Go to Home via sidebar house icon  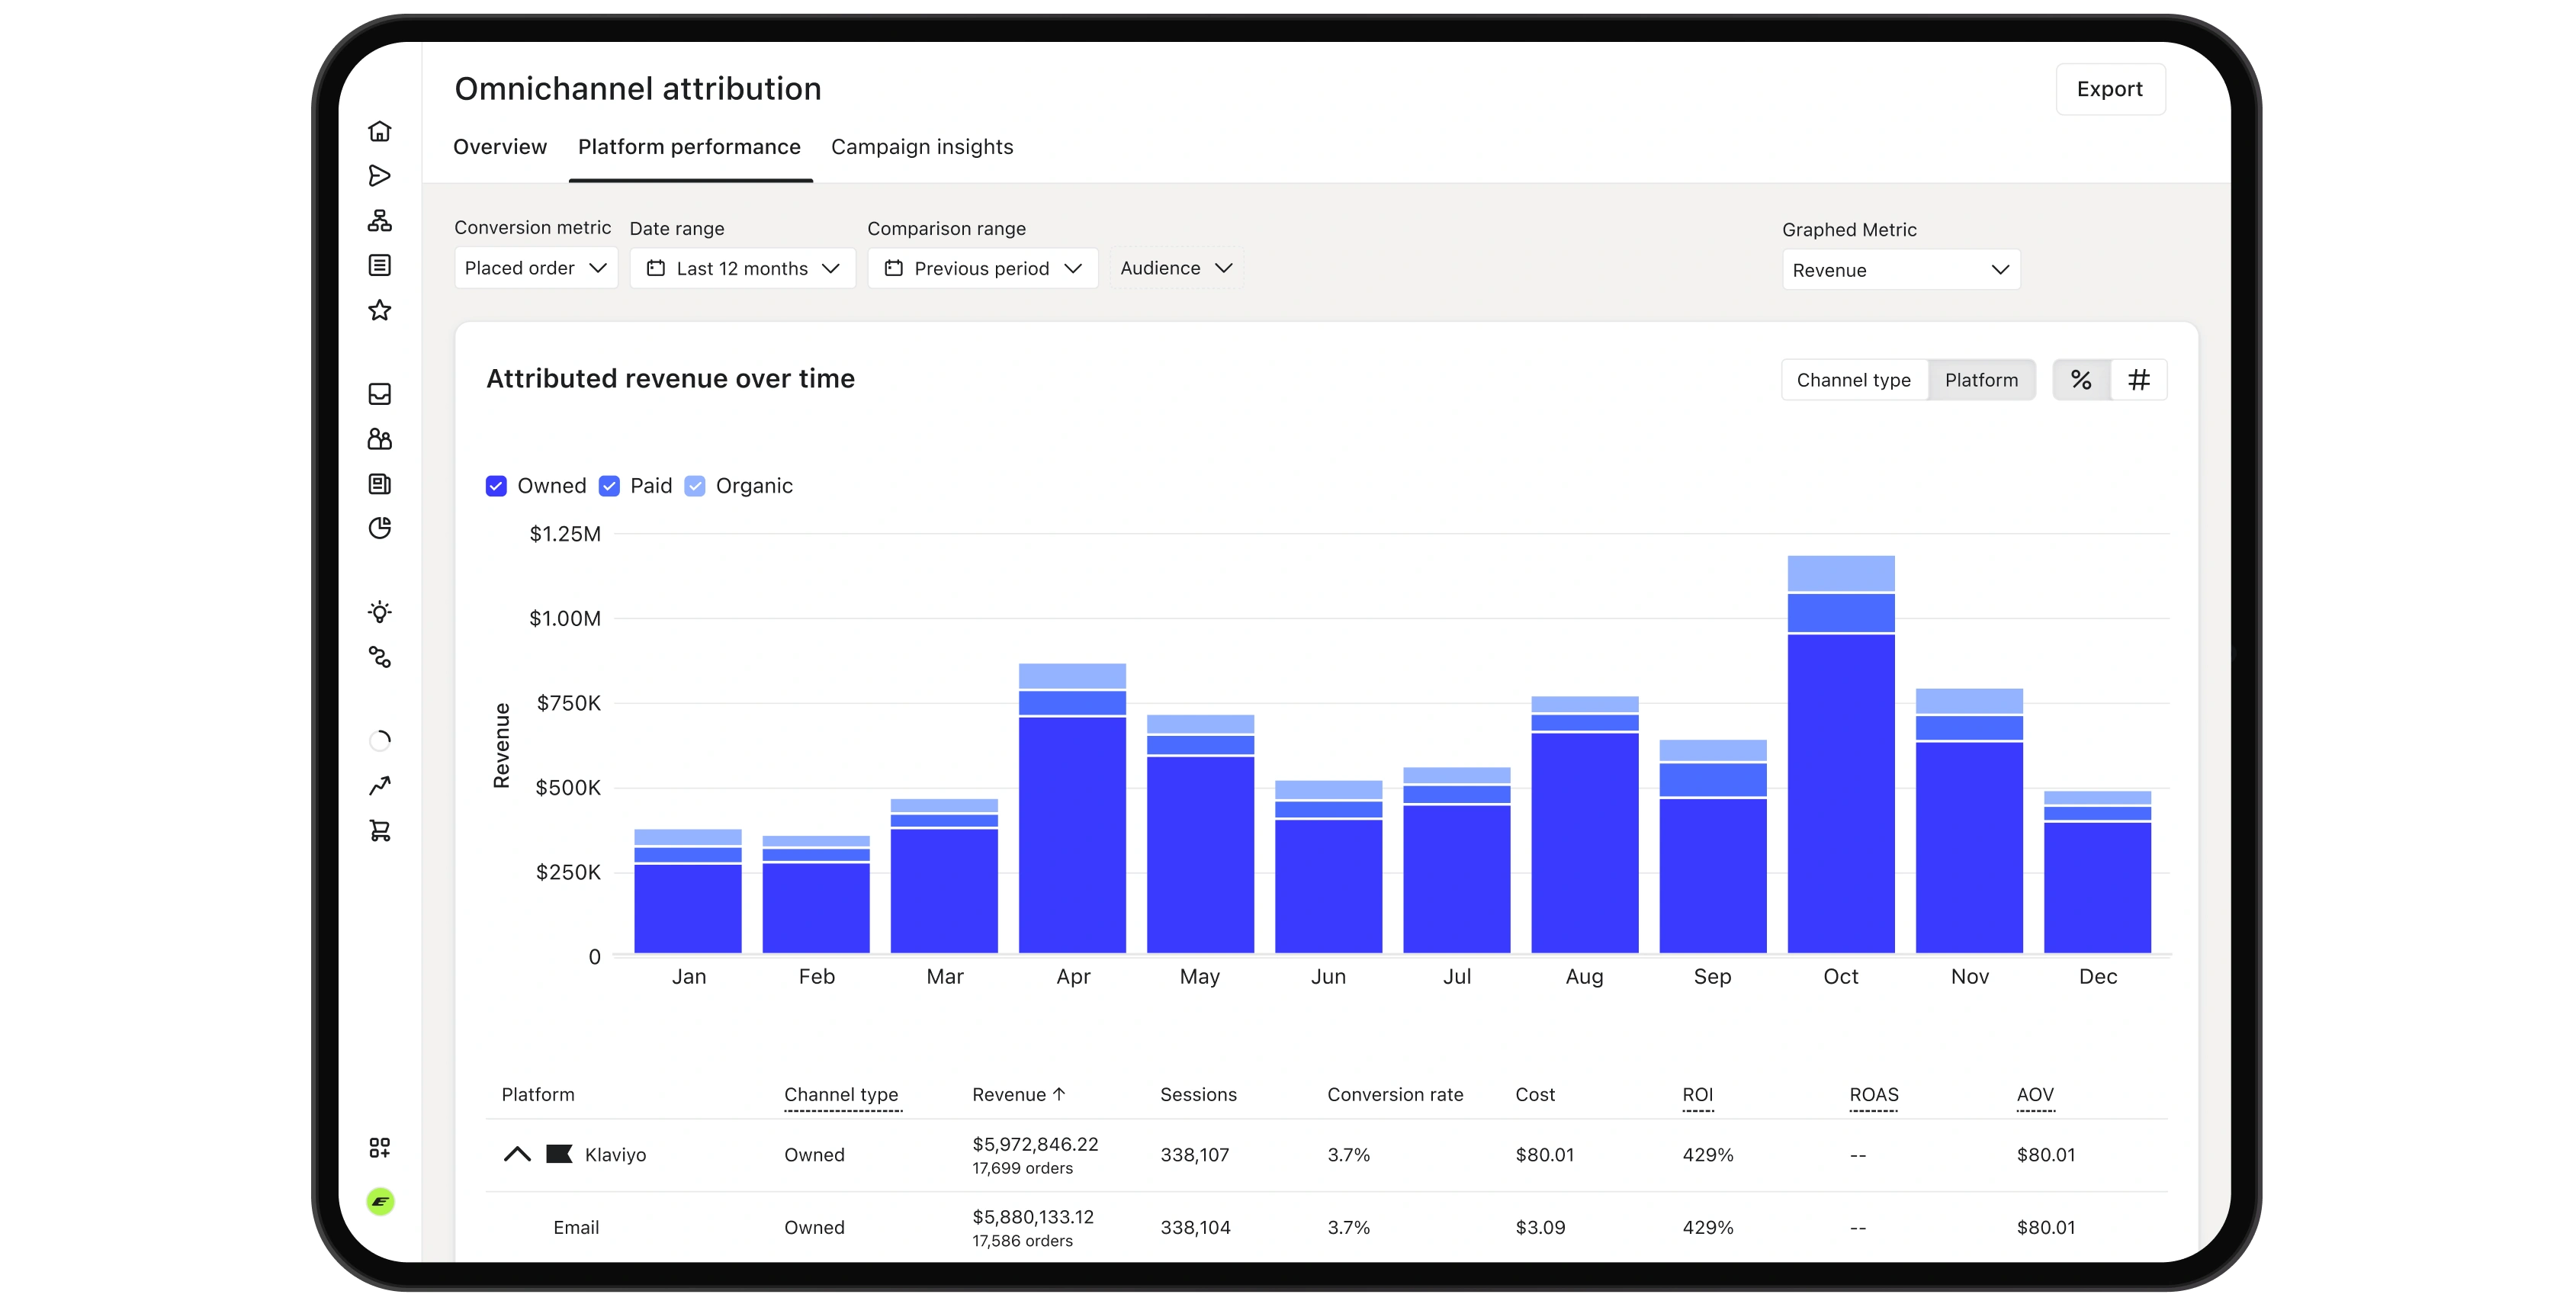(x=379, y=131)
